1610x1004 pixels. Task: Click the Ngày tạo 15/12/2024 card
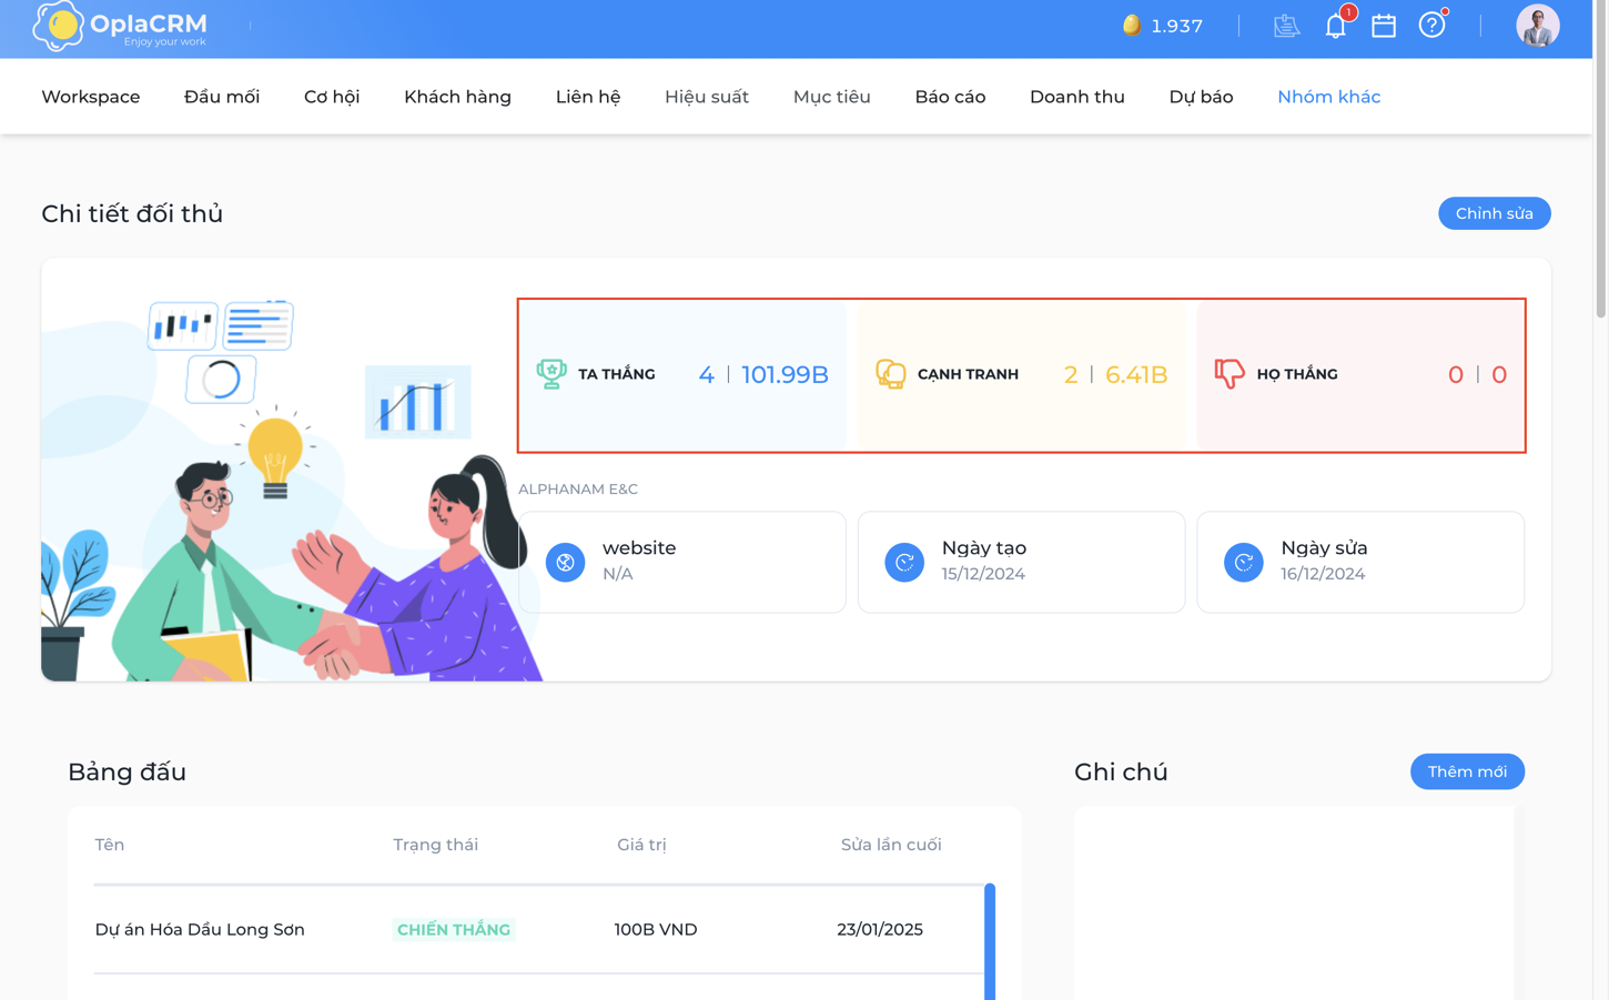tap(1021, 562)
